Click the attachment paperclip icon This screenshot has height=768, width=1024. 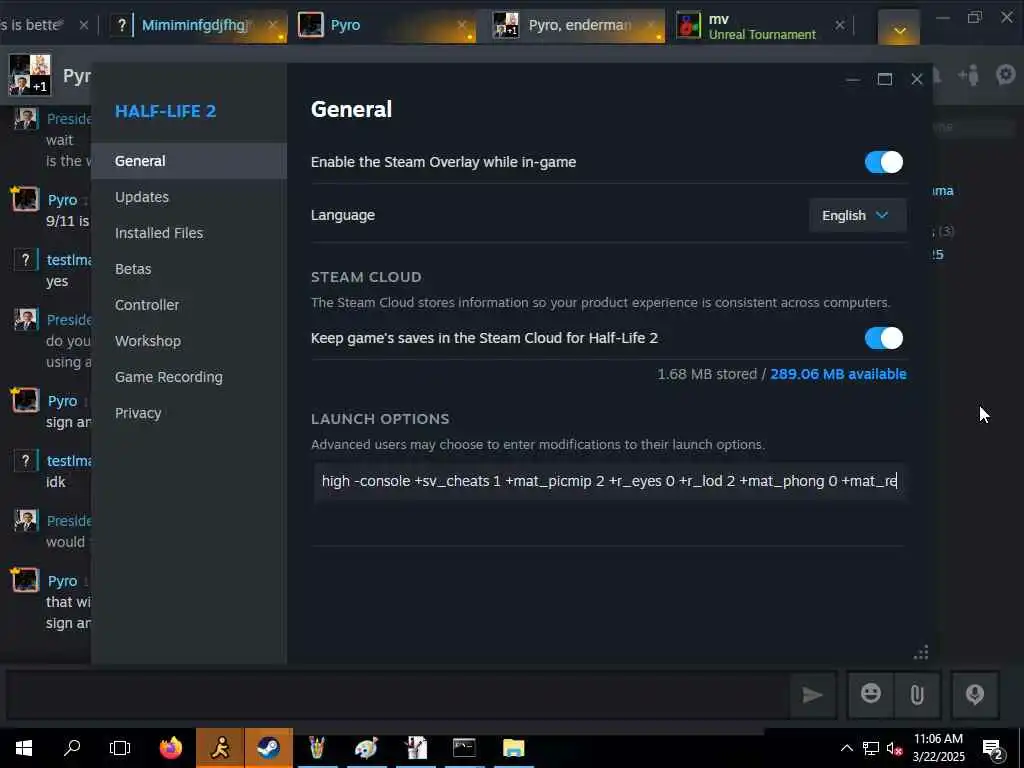tap(917, 695)
